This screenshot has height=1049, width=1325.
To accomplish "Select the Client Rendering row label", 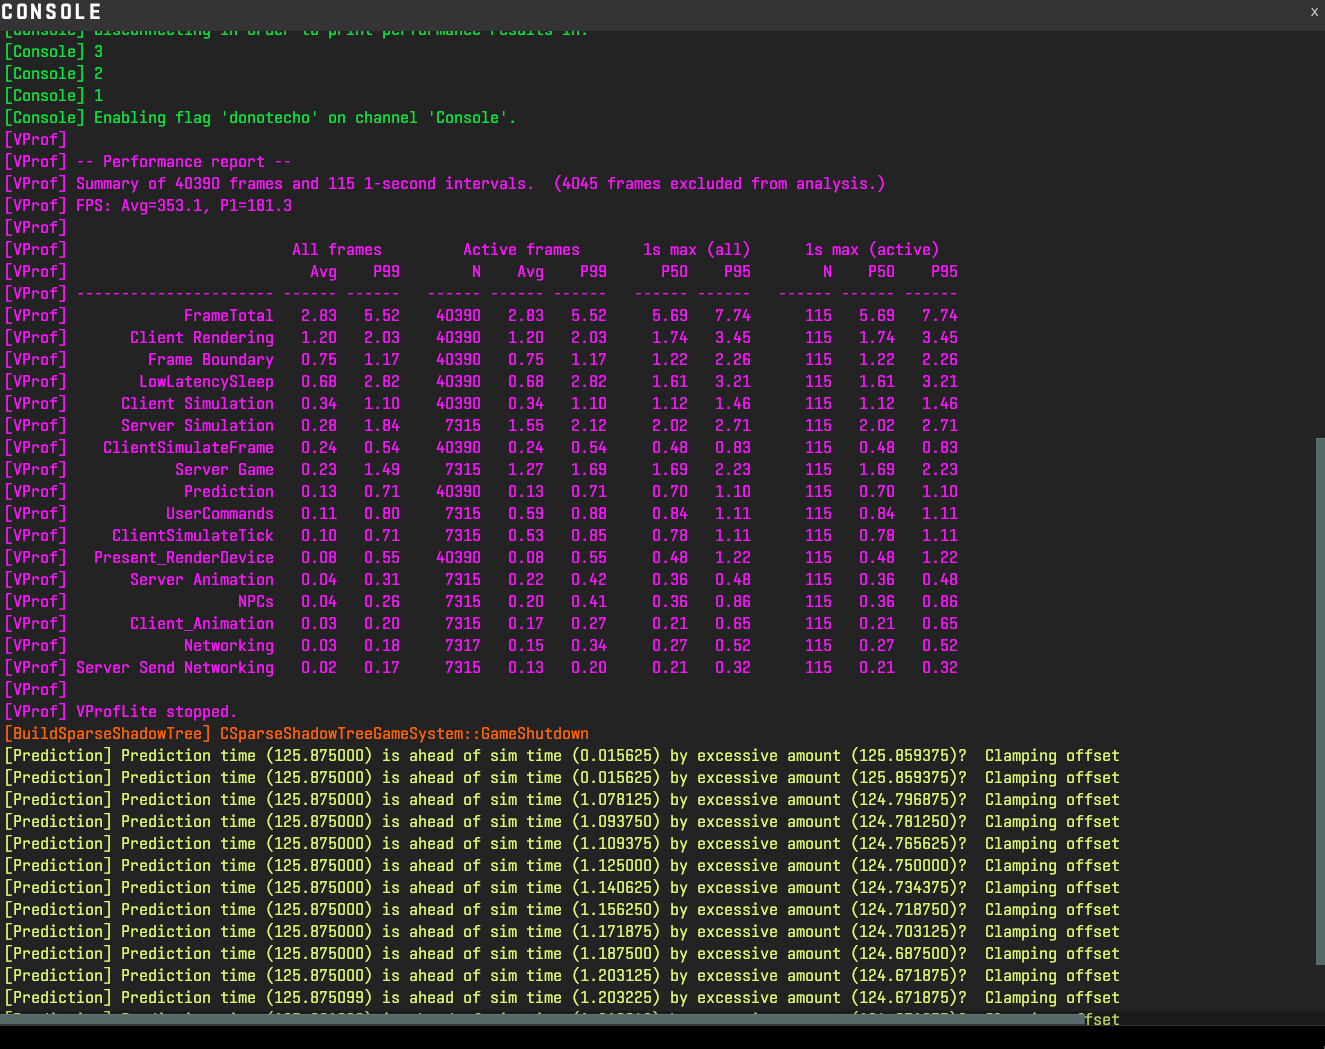I will tap(201, 338).
